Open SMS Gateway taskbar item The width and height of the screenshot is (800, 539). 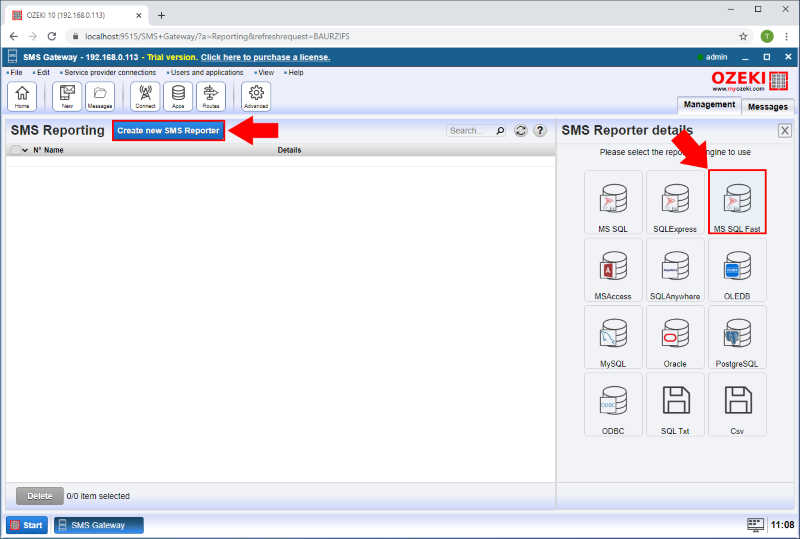(x=98, y=525)
